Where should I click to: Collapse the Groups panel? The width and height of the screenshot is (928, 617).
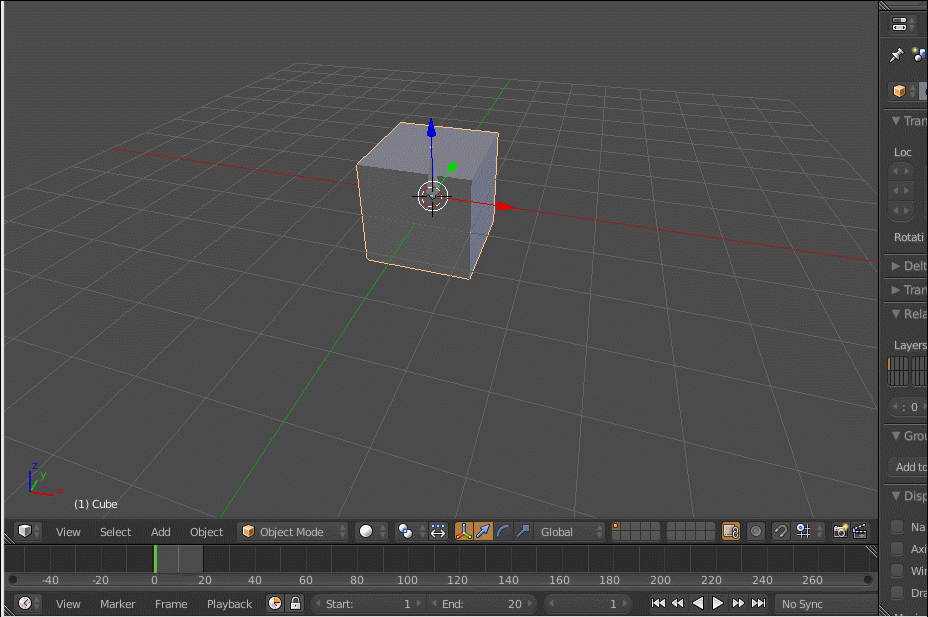(x=896, y=435)
